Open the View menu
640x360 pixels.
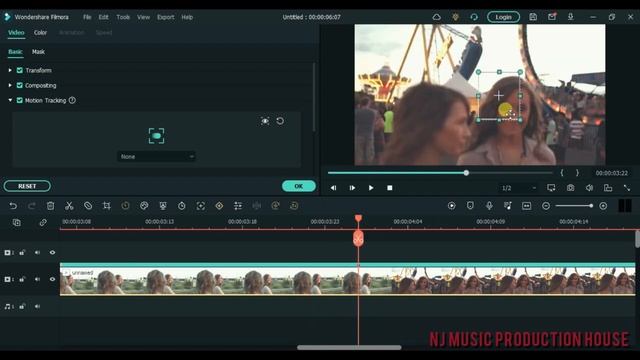pos(143,17)
